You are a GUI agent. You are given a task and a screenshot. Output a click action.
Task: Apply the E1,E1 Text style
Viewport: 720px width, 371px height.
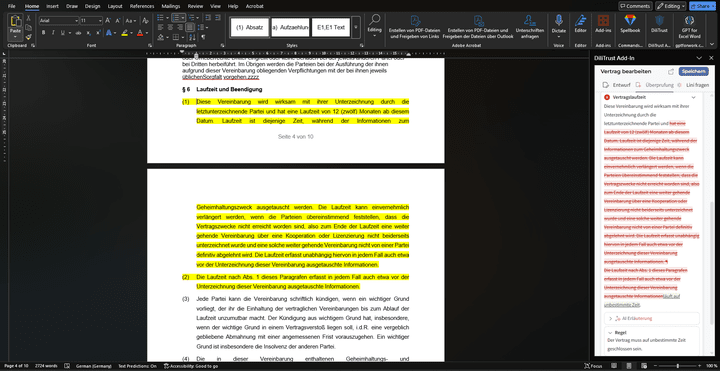point(331,28)
